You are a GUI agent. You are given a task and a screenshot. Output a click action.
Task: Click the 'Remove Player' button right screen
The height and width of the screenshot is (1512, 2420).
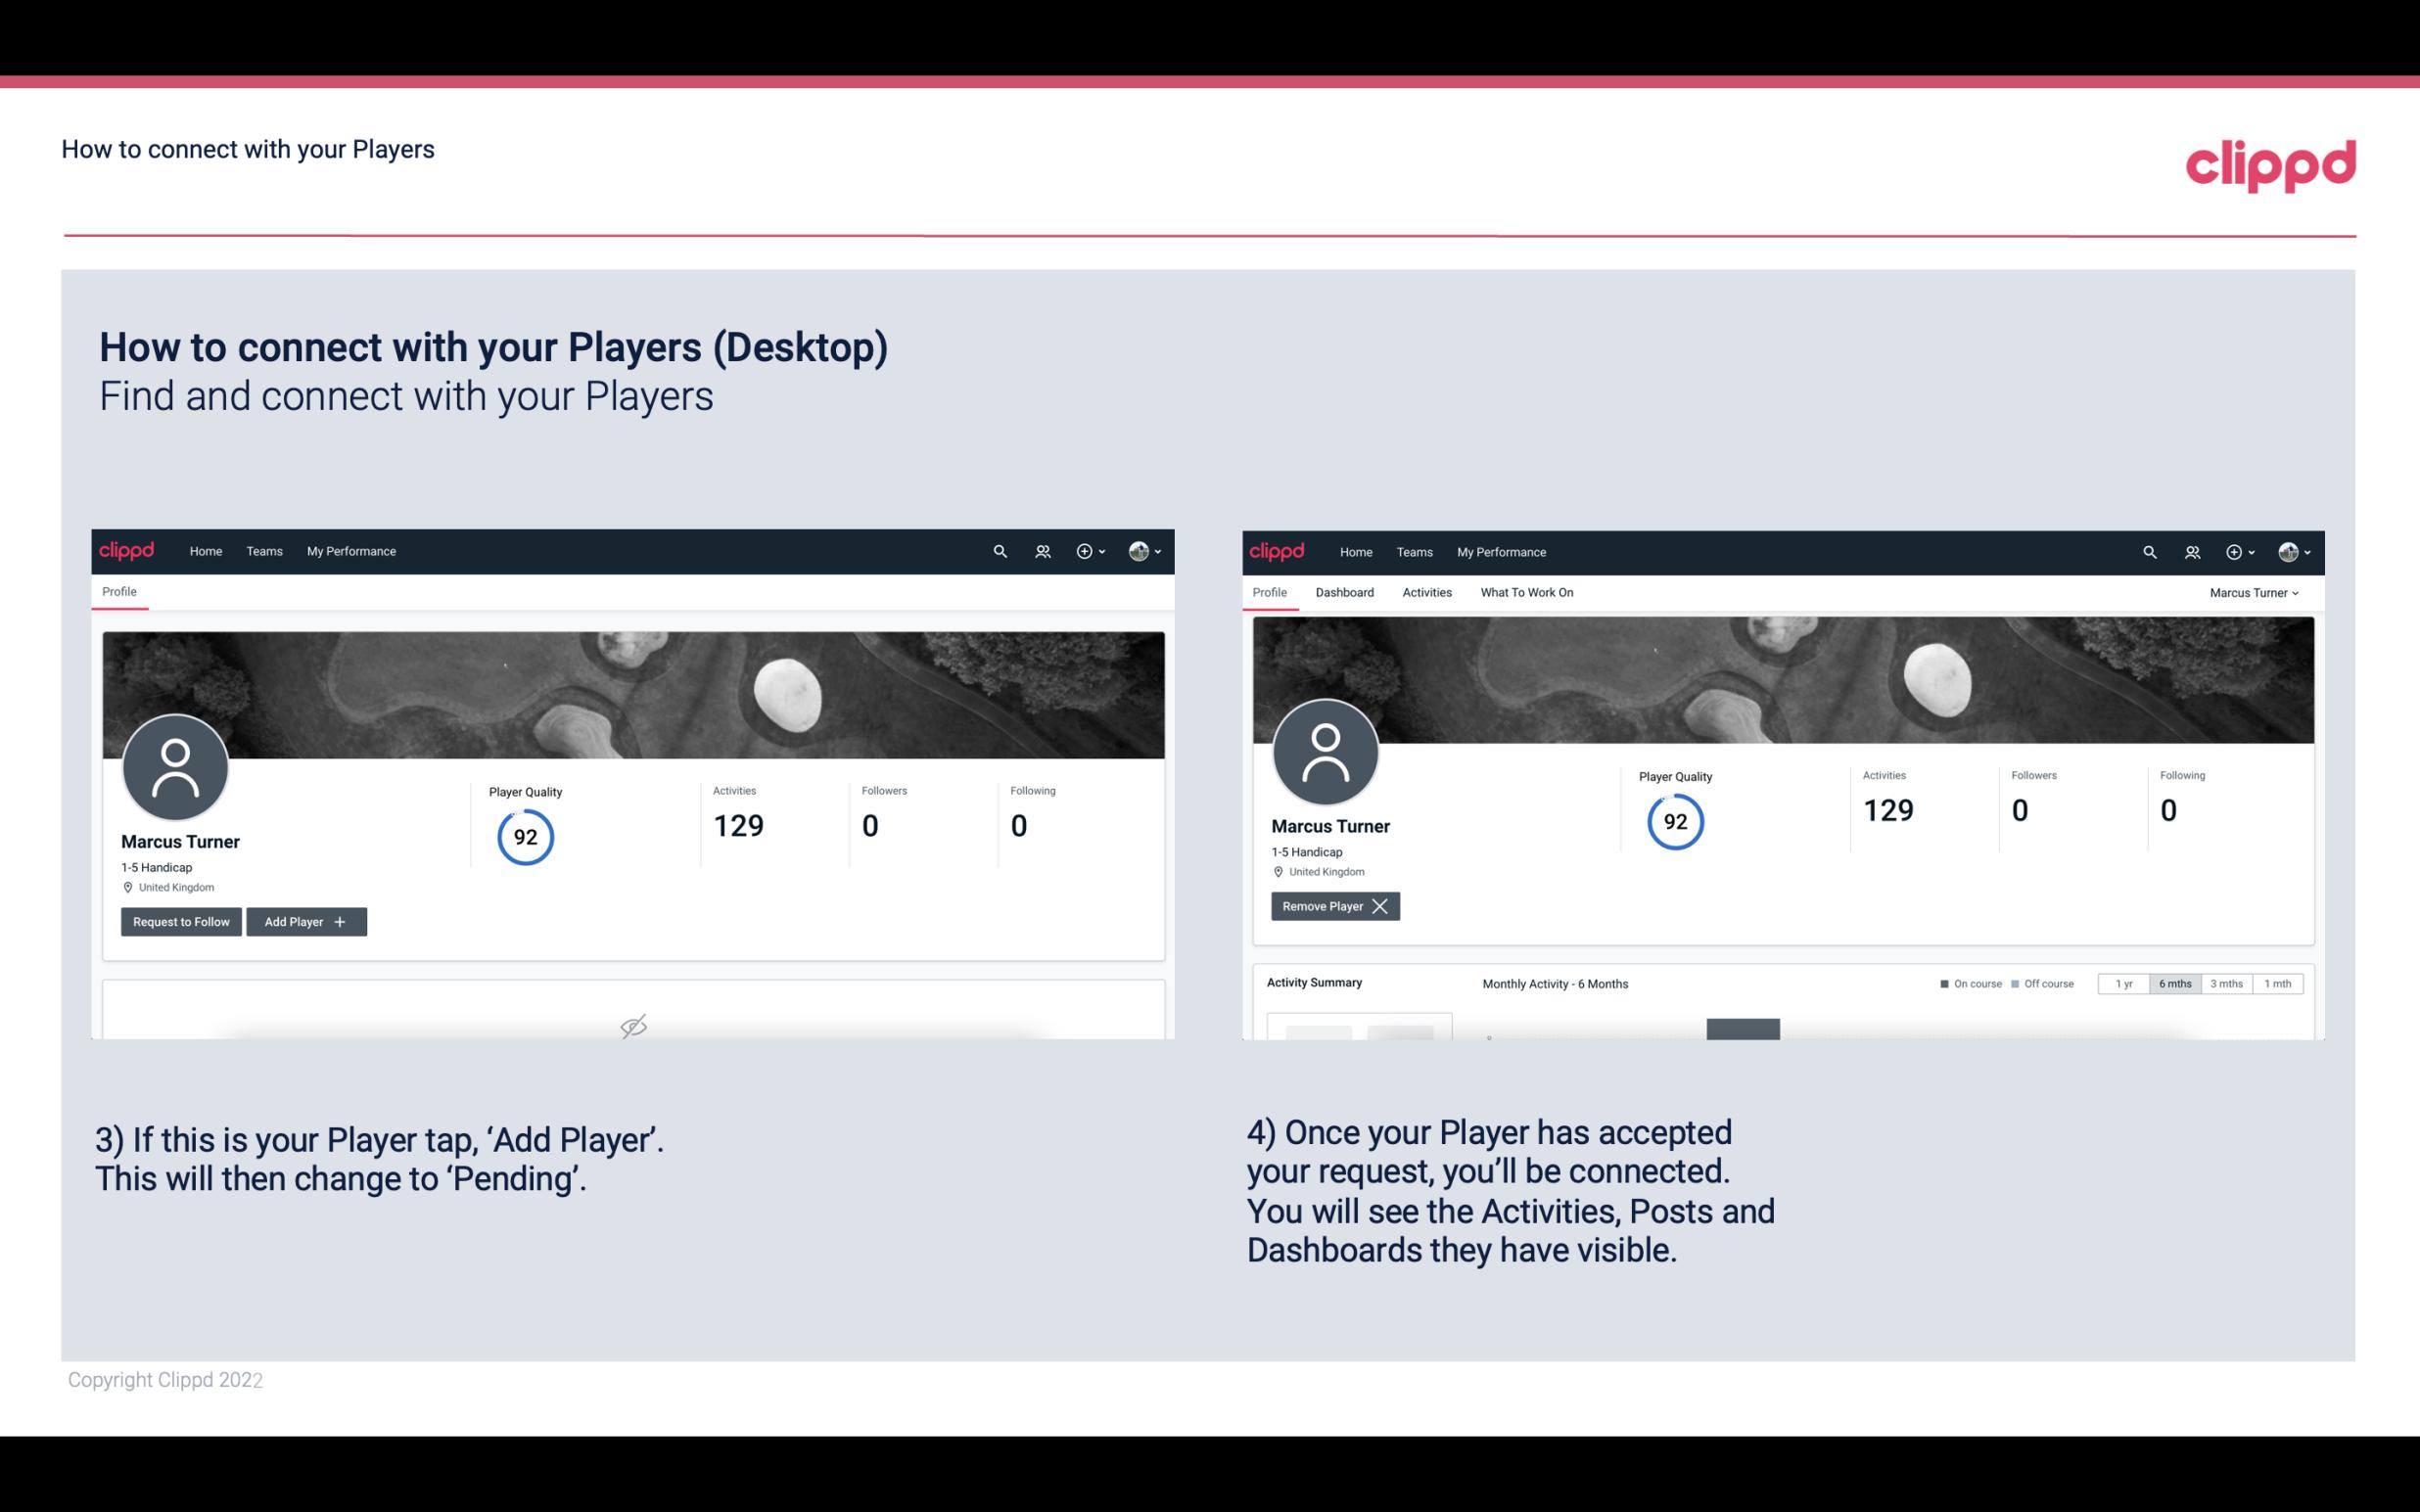1332,906
